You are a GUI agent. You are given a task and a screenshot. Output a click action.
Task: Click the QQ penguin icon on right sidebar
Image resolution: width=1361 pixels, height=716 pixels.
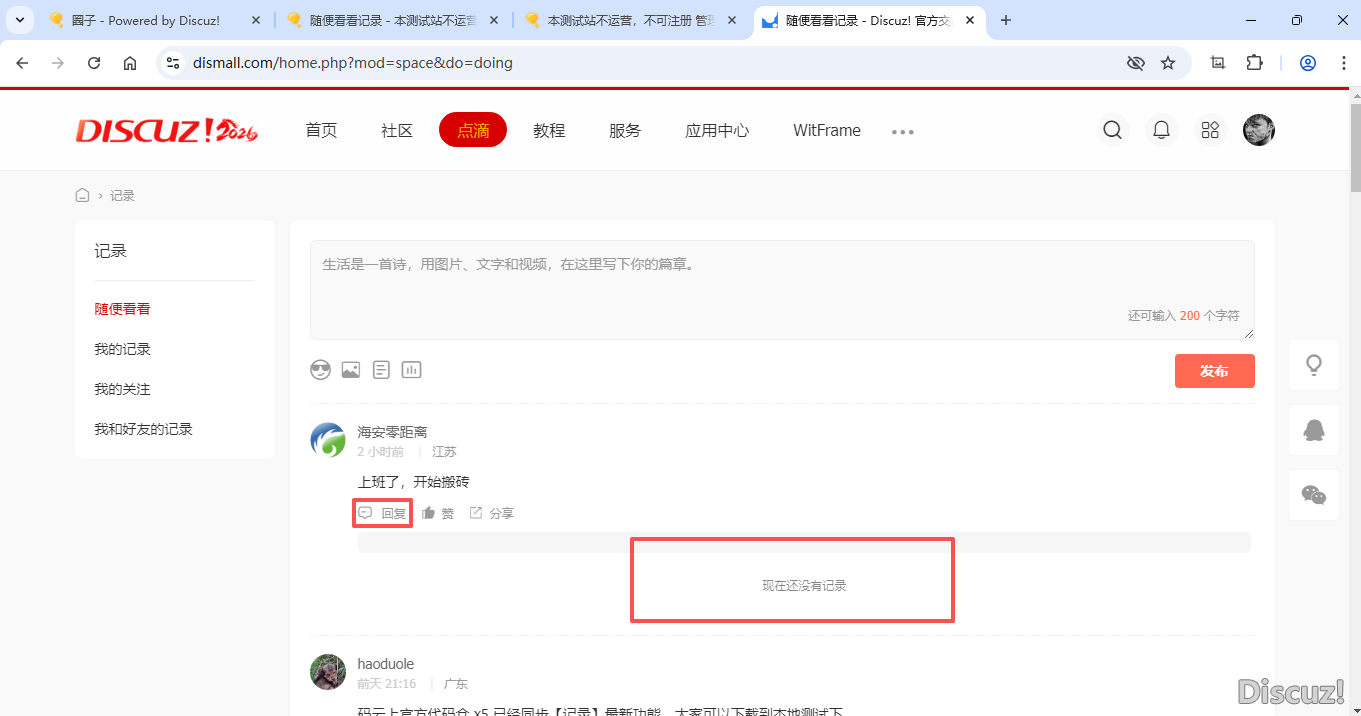pyautogui.click(x=1314, y=430)
